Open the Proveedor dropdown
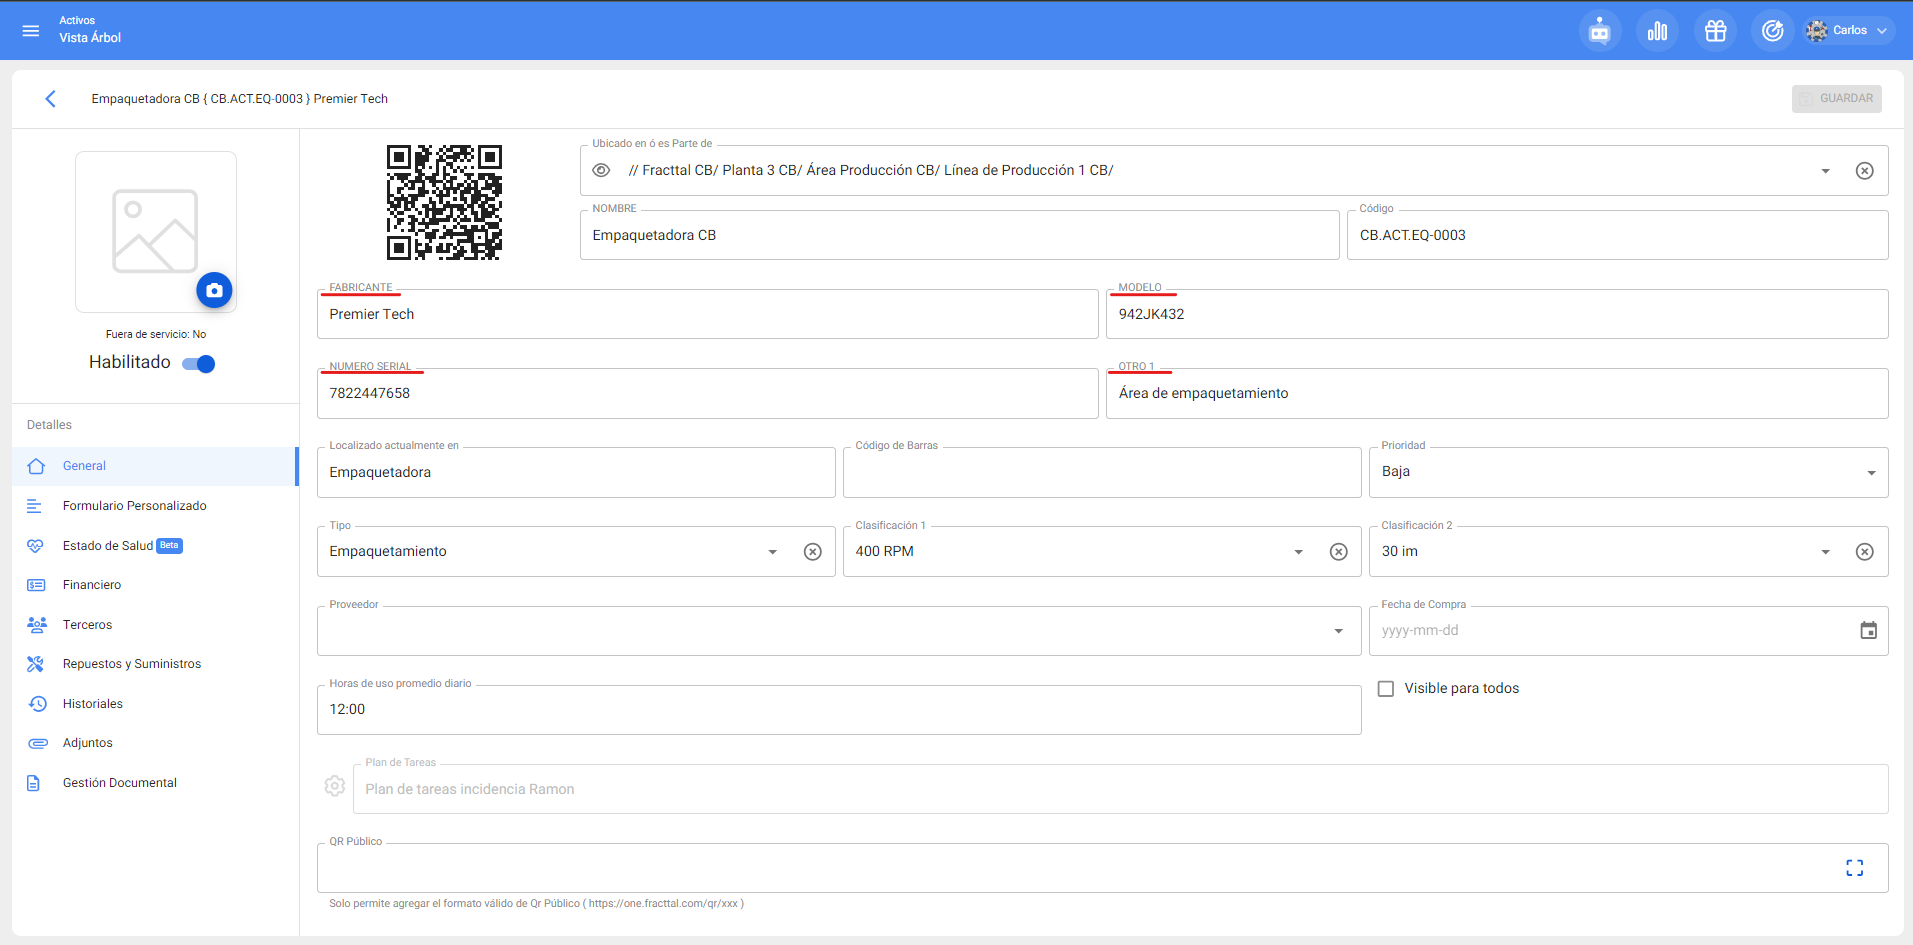Image resolution: width=1913 pixels, height=945 pixels. pos(1338,631)
